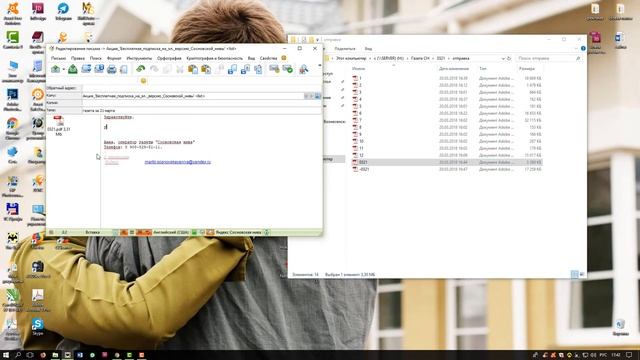Click the refresh icon in Explorer address bar

509,58
